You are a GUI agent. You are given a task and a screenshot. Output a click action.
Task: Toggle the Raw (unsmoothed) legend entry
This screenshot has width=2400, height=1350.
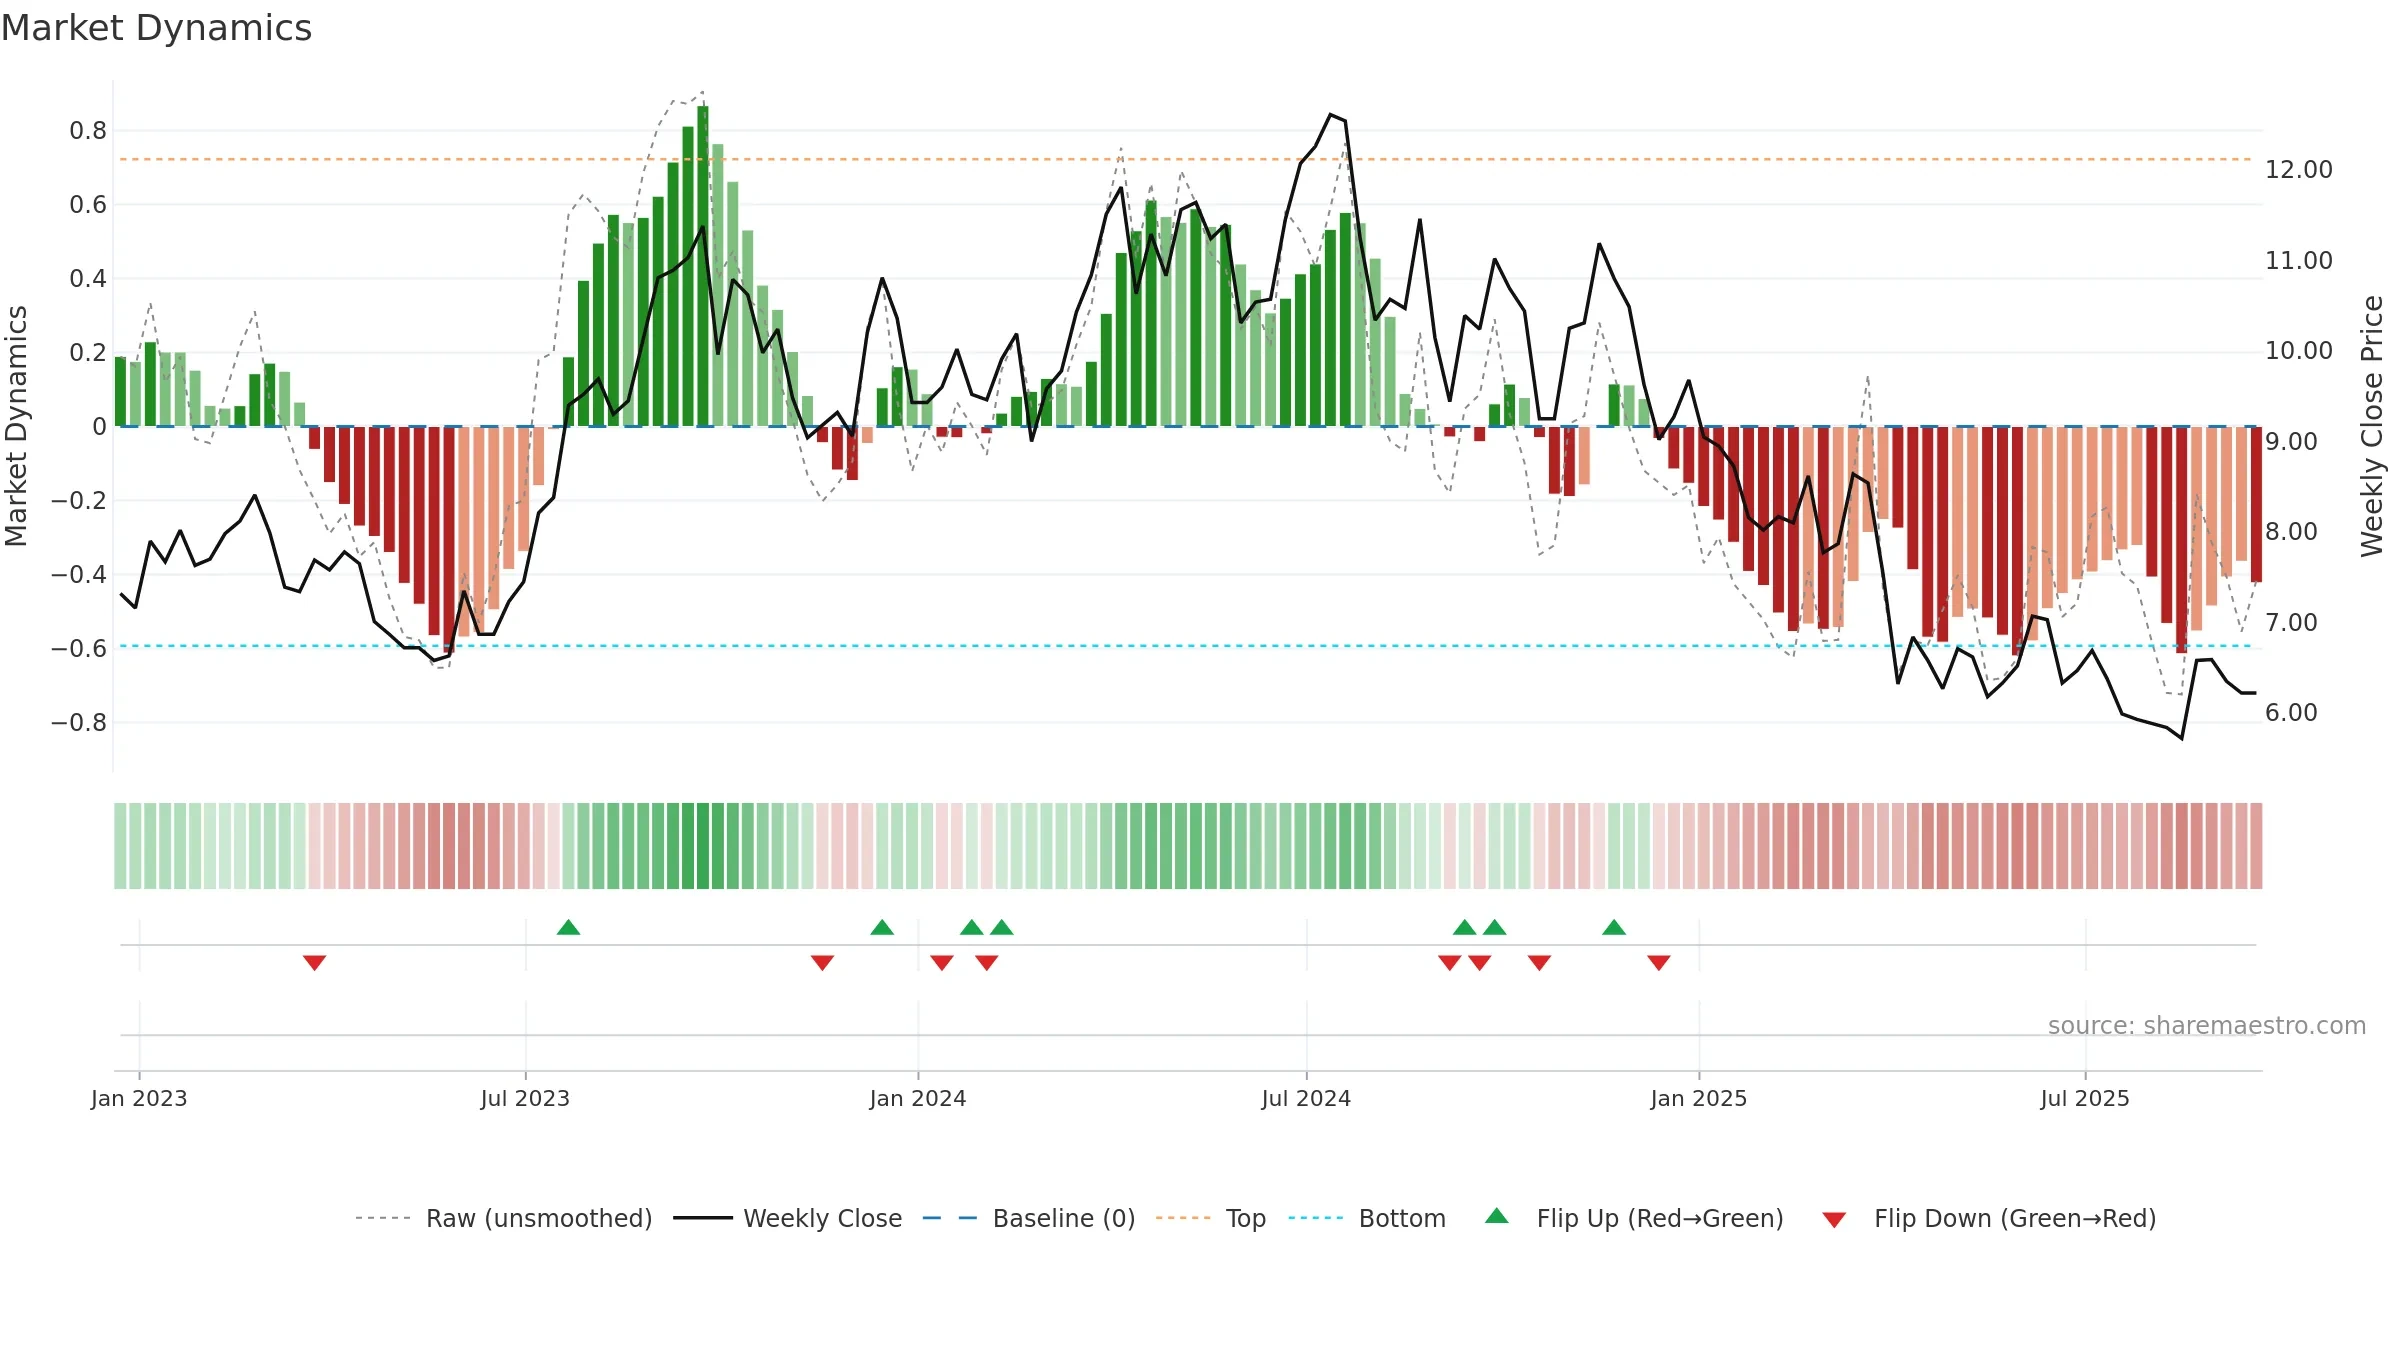(x=503, y=1218)
